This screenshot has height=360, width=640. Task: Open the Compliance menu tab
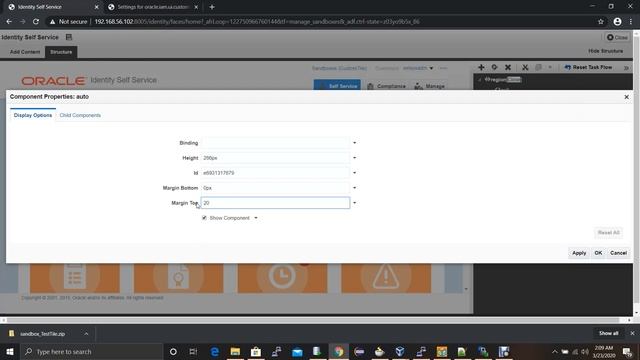point(386,86)
